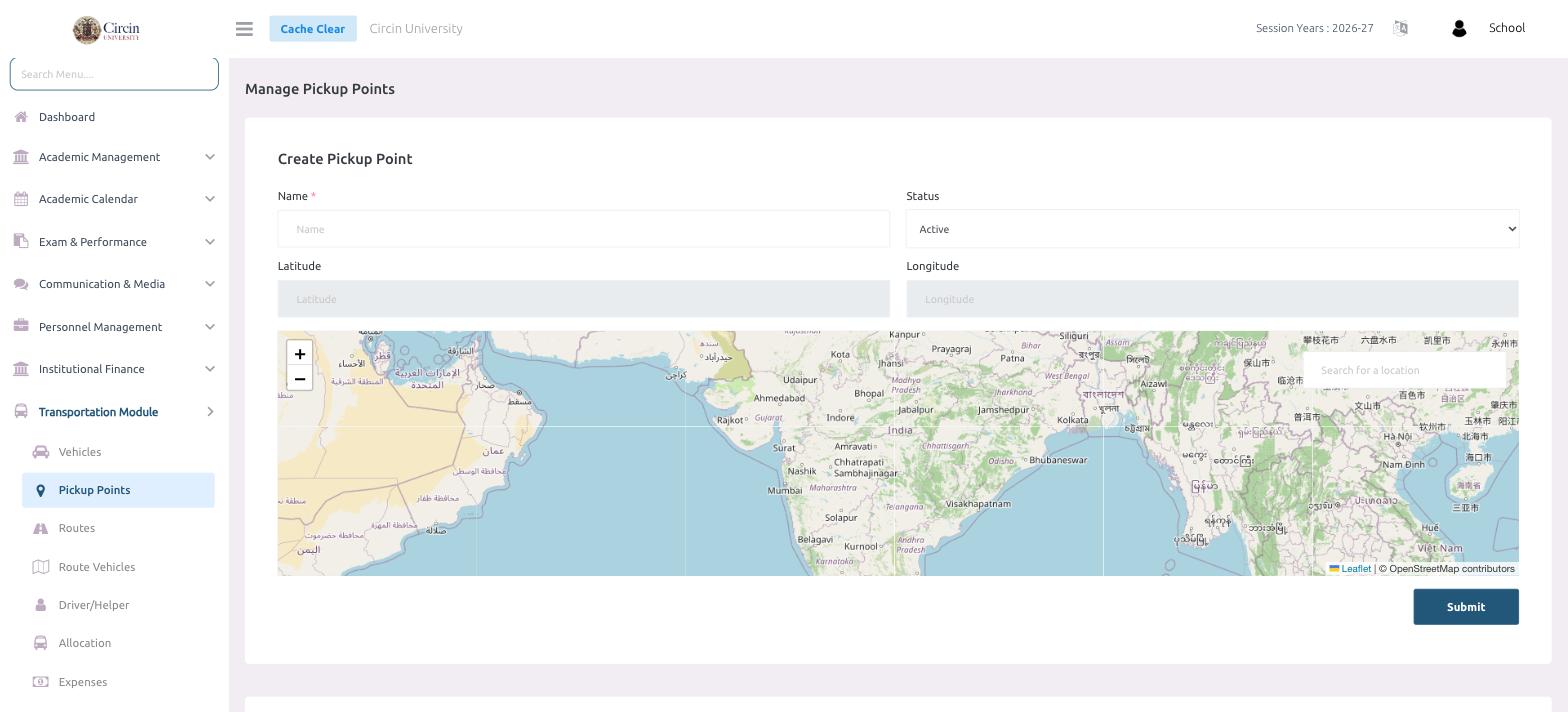Viewport: 1568px width, 712px height.
Task: Submit the pickup point form
Action: pyautogui.click(x=1466, y=607)
